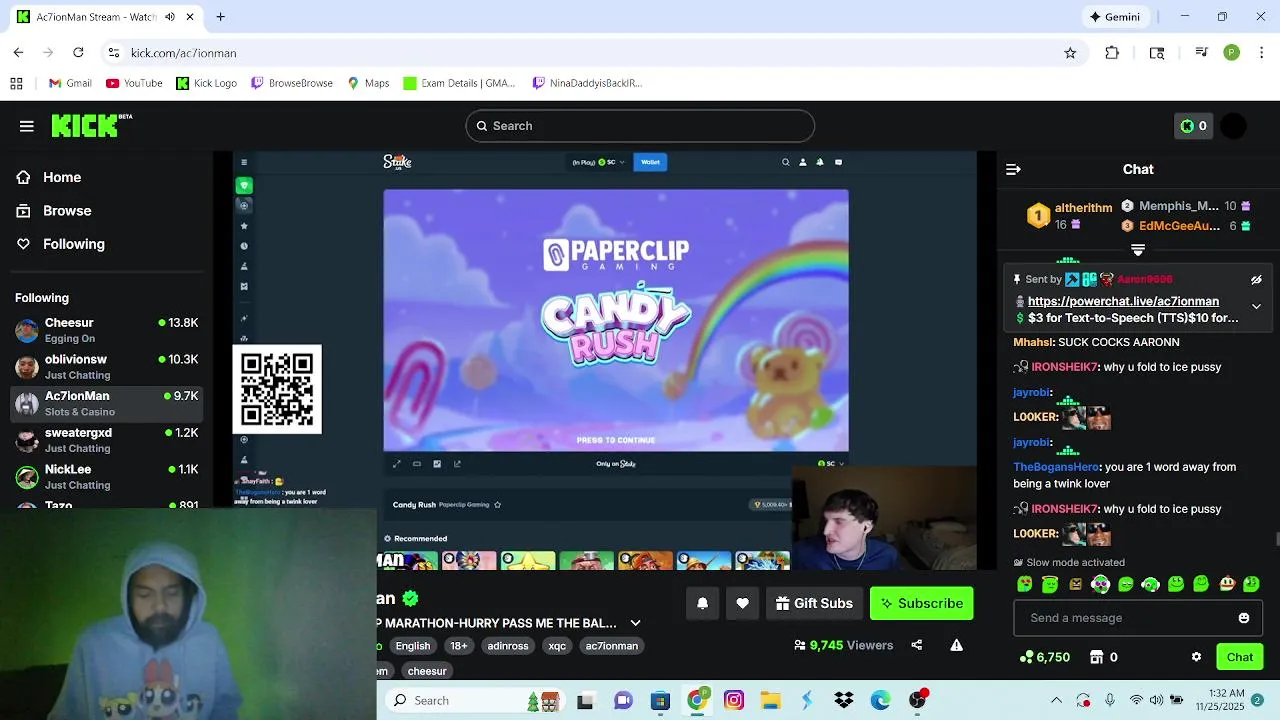Open the powerchat.live/ac7ionman link
The height and width of the screenshot is (720, 1280).
(1123, 301)
